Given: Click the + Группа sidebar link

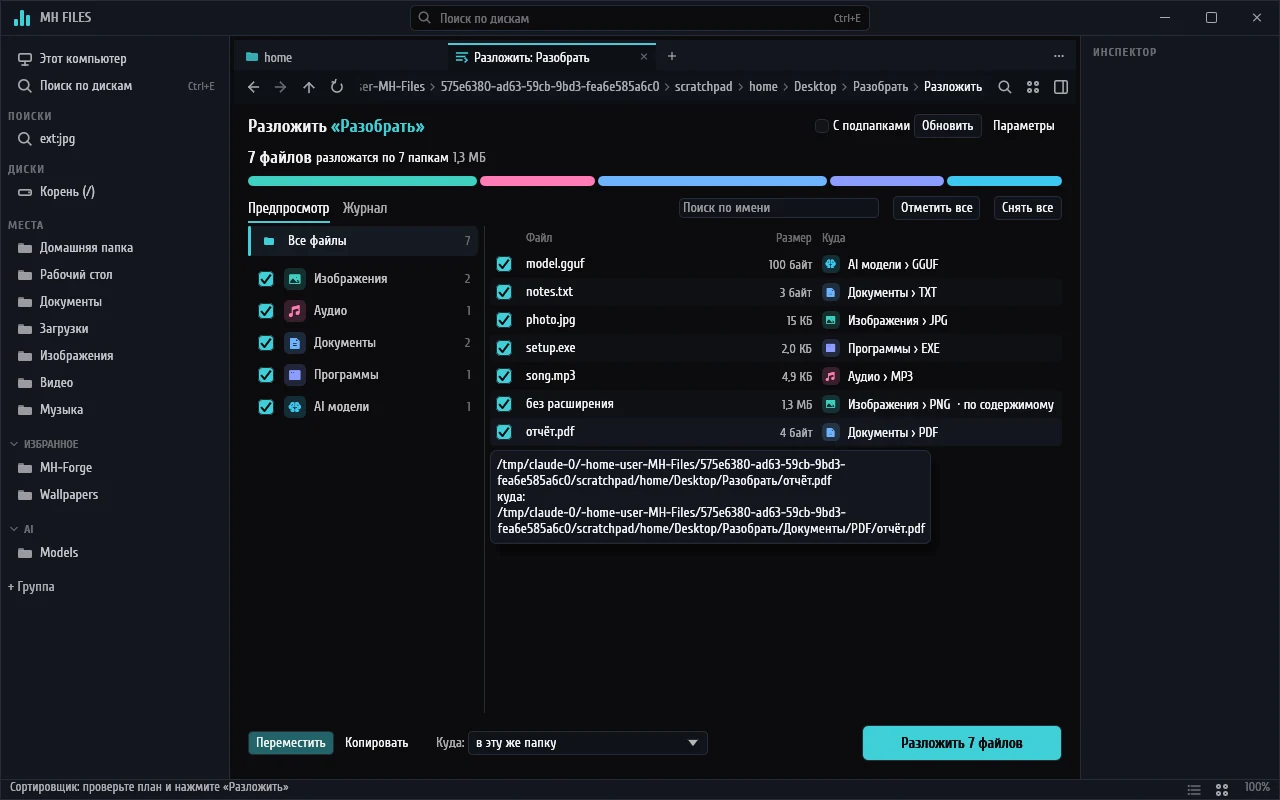Looking at the screenshot, I should (x=31, y=587).
